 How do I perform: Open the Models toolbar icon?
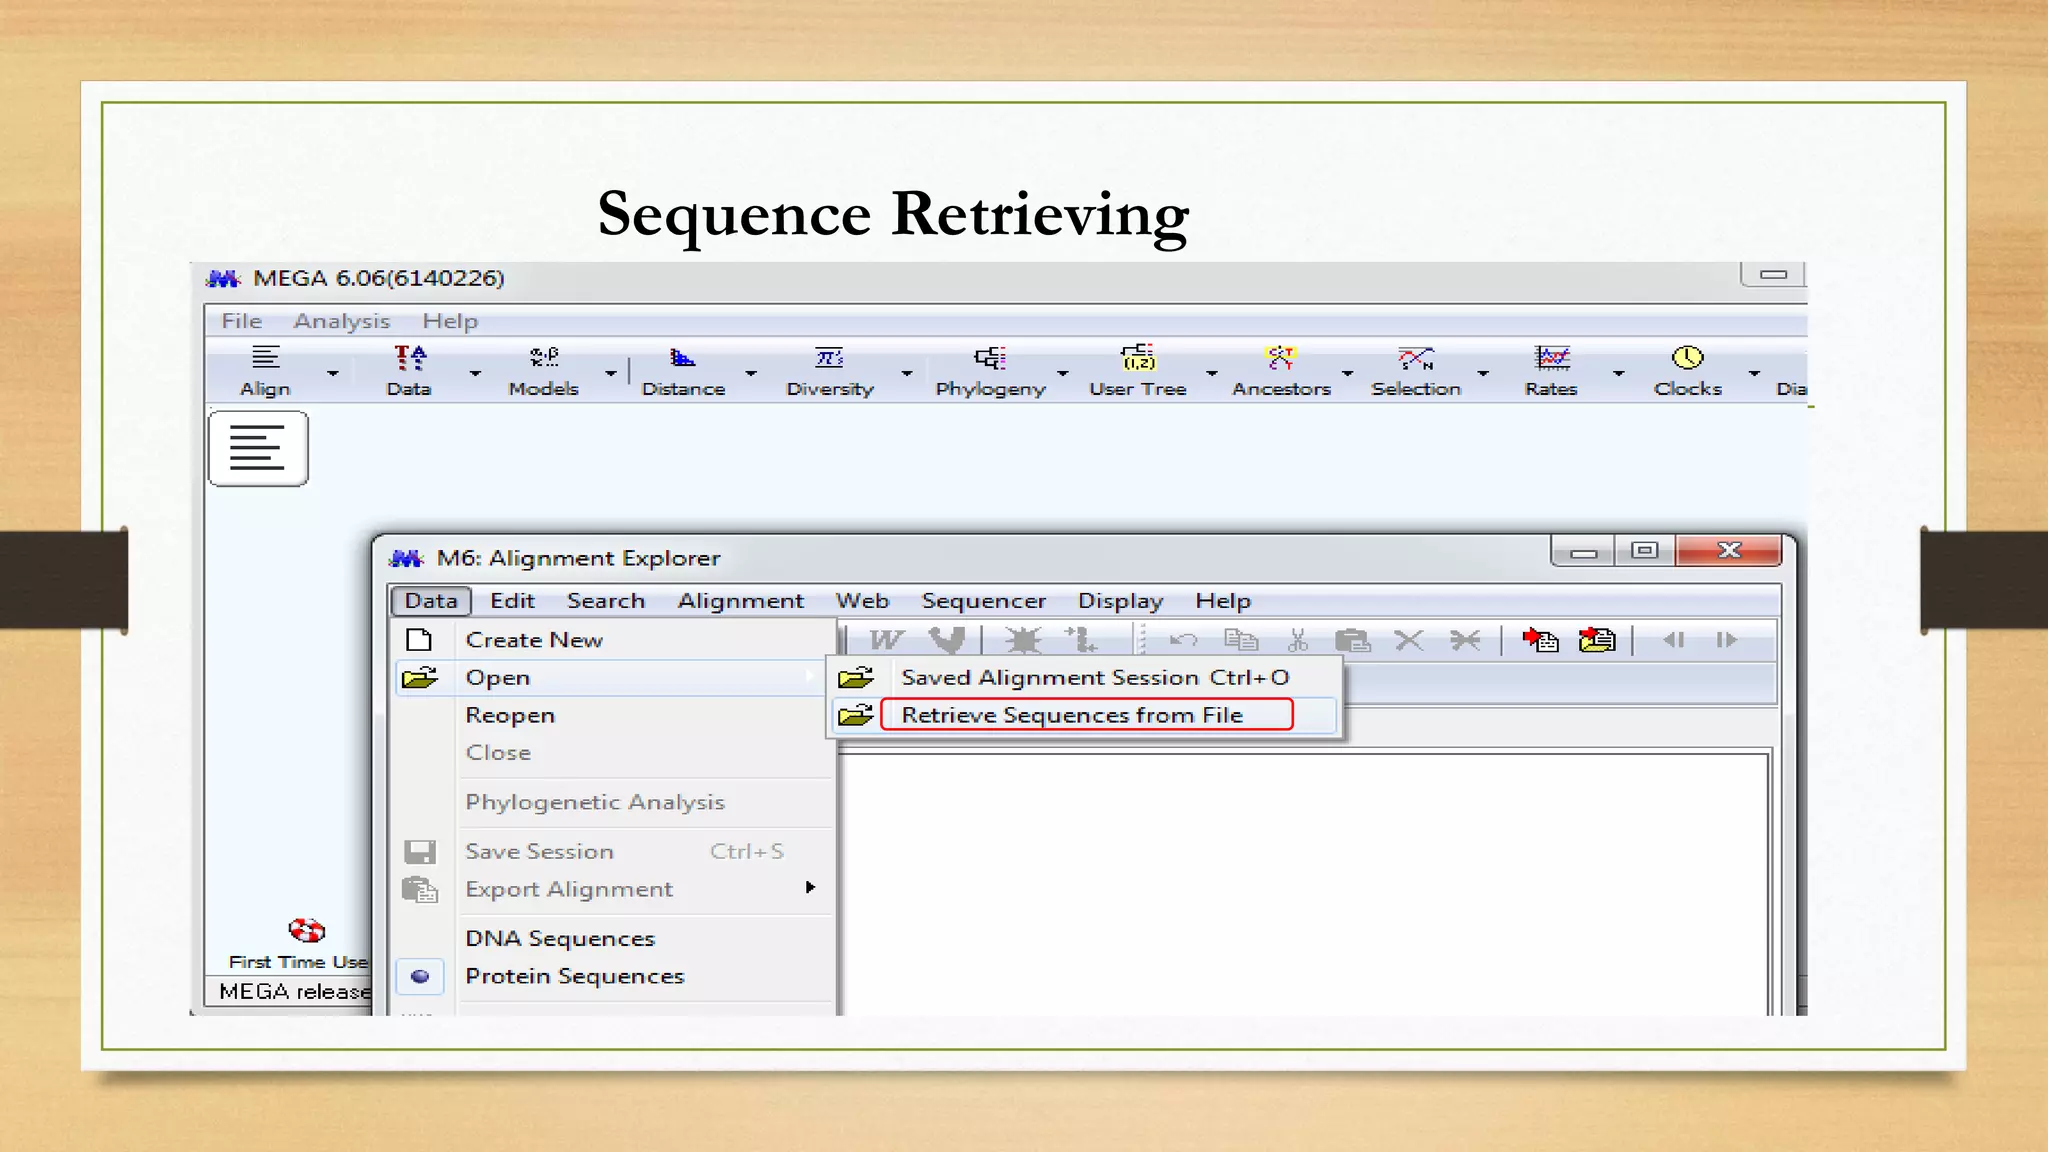[x=543, y=358]
